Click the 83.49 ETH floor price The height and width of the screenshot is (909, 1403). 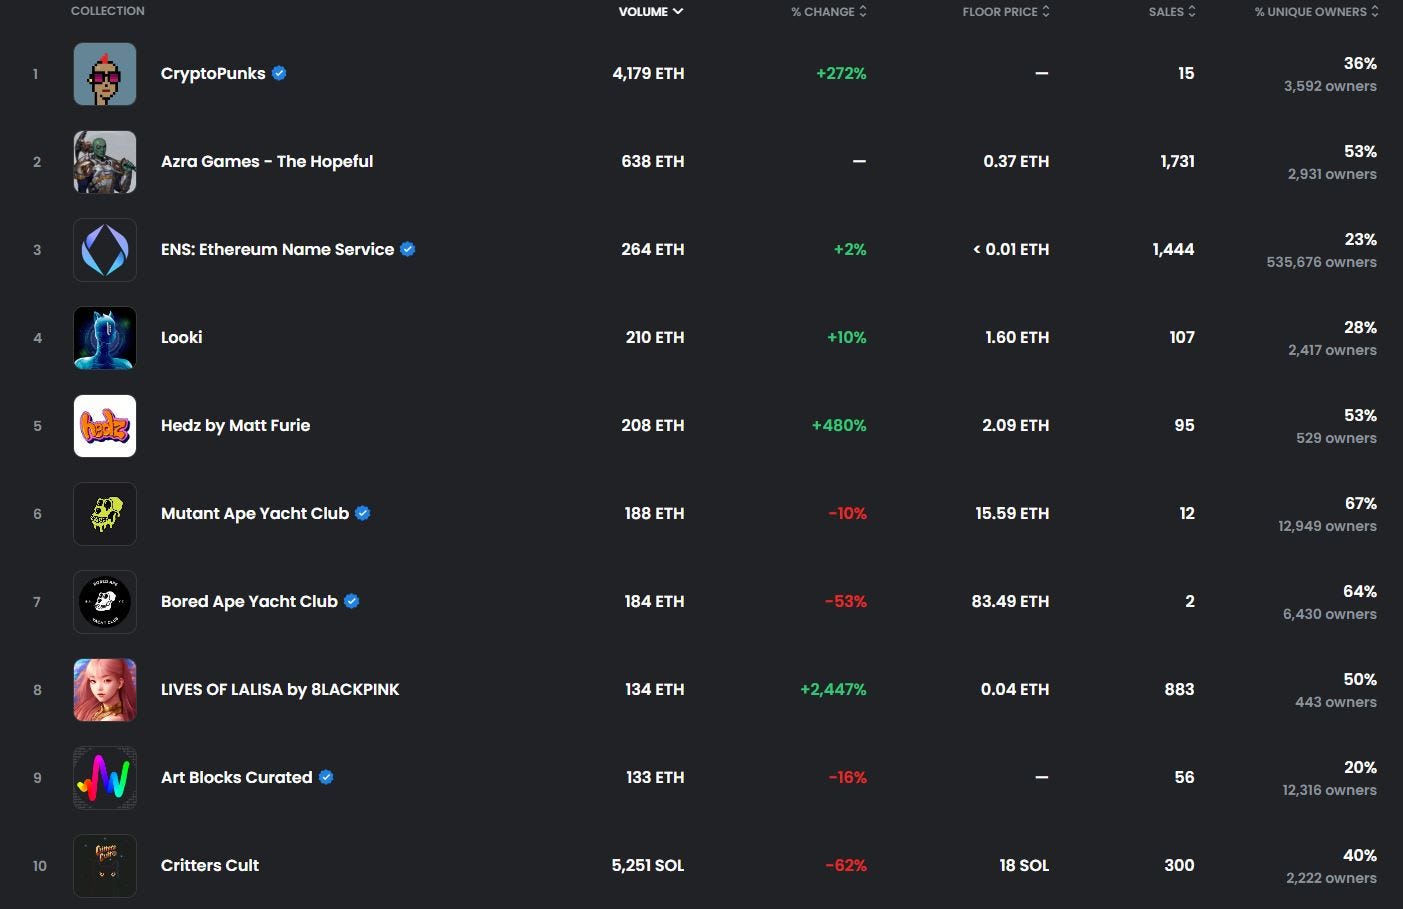pos(1010,601)
